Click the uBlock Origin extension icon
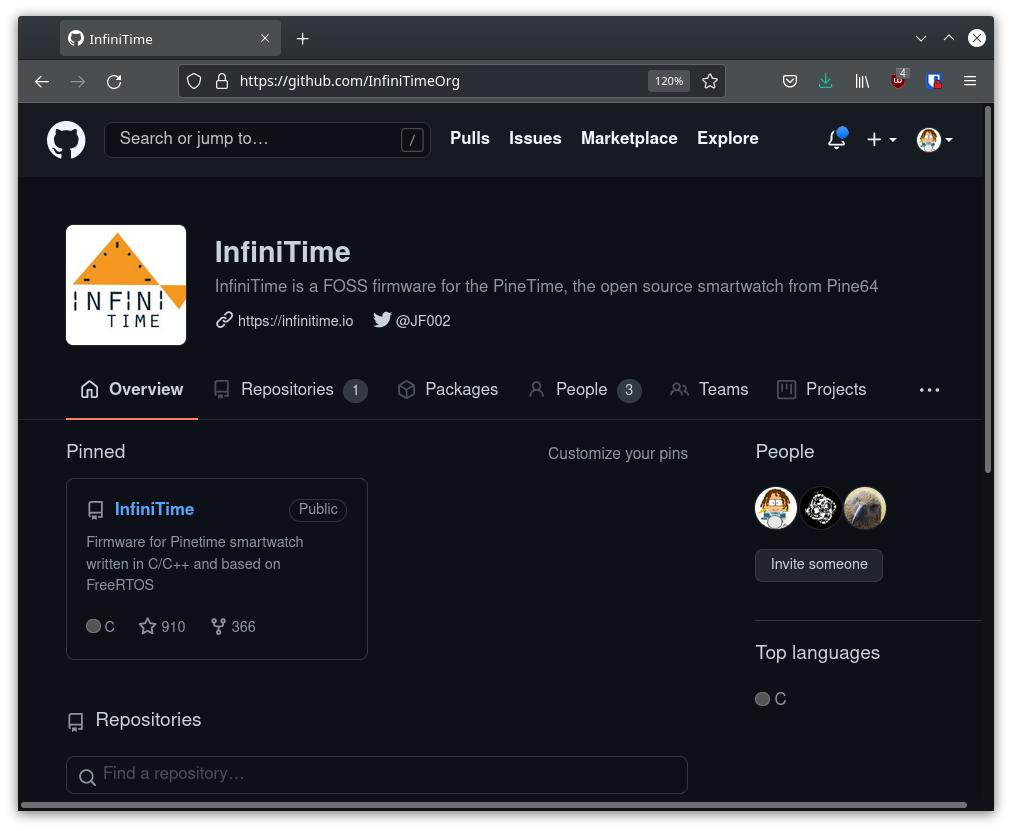Viewport: 1012px width, 831px height. click(898, 81)
